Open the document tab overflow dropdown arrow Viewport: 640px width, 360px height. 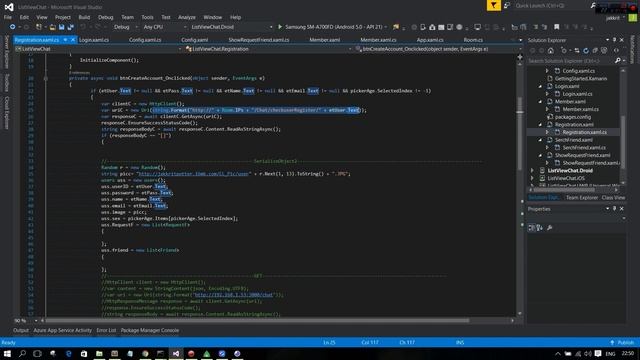tap(520, 40)
